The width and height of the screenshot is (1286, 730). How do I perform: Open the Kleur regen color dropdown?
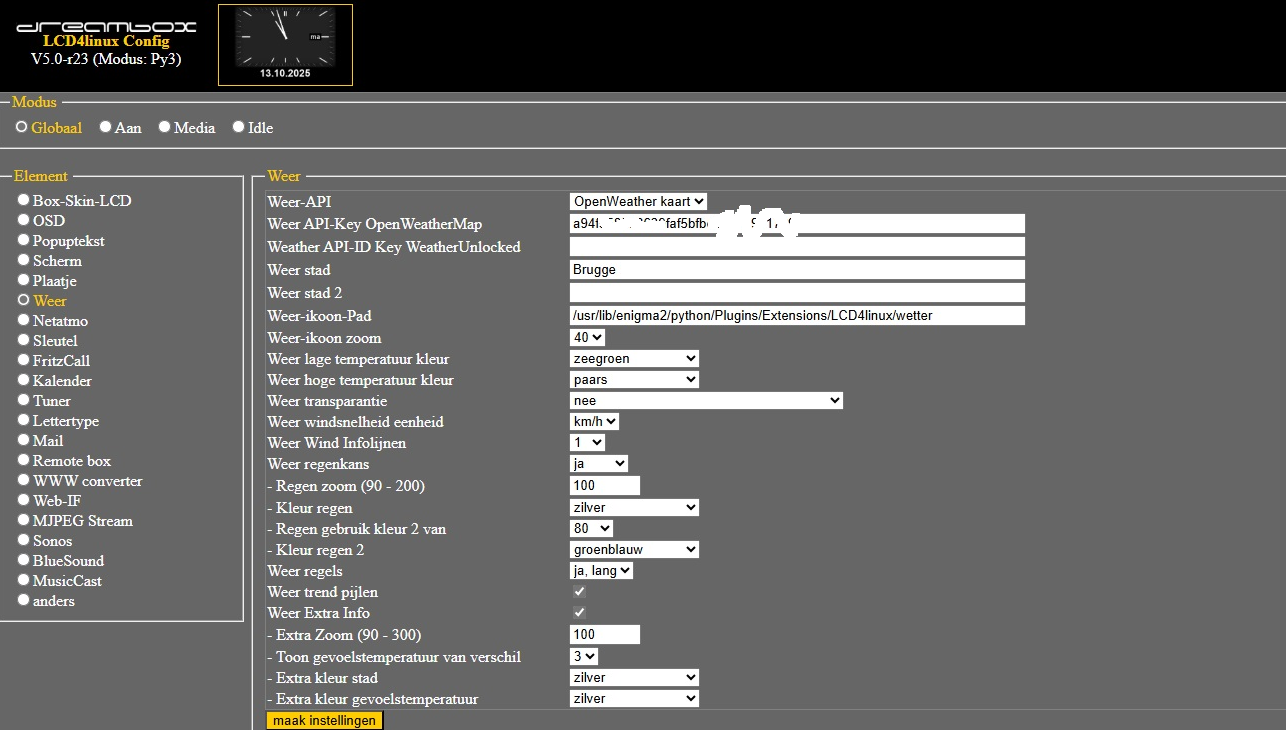[x=634, y=507]
